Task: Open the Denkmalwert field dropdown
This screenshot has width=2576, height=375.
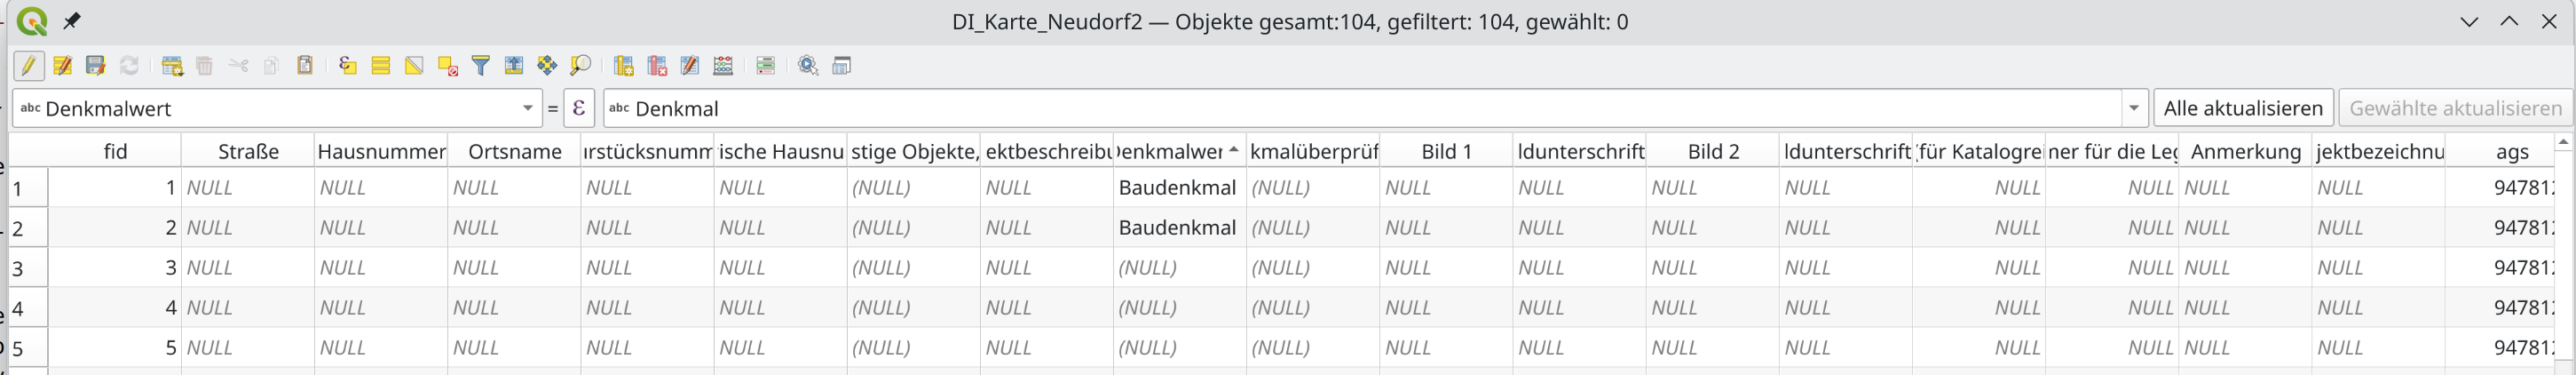Action: [x=527, y=108]
